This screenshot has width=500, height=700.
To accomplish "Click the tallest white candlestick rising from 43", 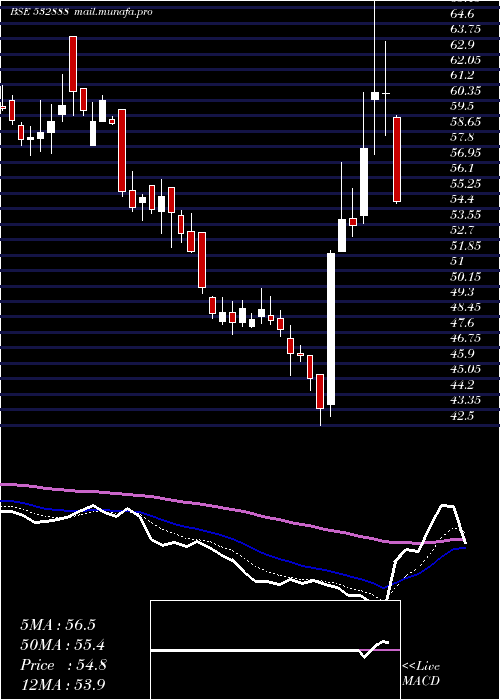I will pyautogui.click(x=331, y=329).
